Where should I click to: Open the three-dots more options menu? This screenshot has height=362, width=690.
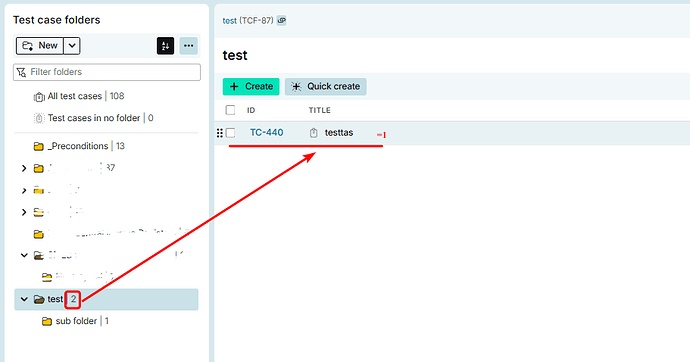tap(188, 46)
